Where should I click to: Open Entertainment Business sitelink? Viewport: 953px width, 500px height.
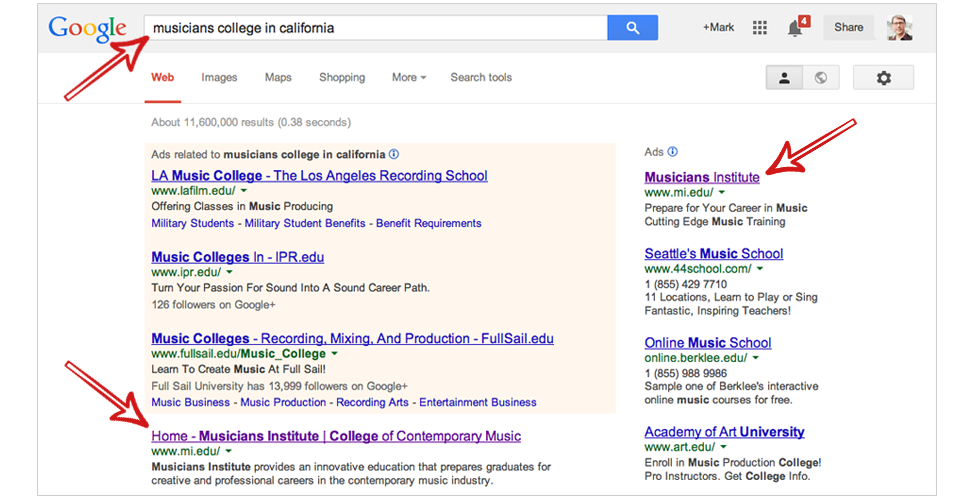[478, 402]
